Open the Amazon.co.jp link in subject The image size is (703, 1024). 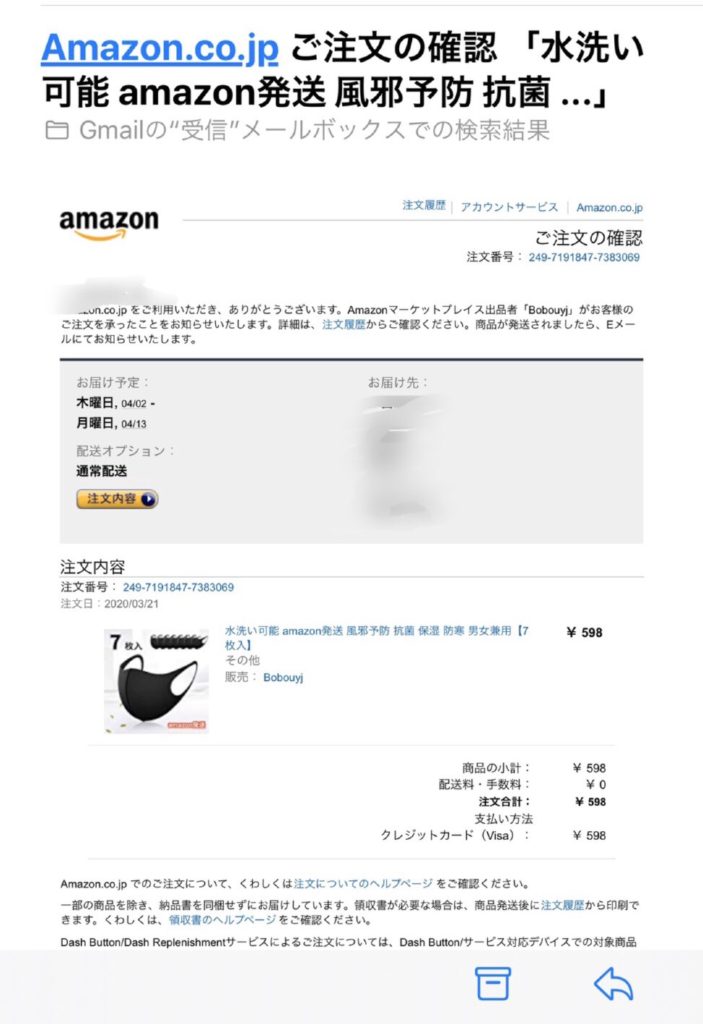[x=160, y=49]
